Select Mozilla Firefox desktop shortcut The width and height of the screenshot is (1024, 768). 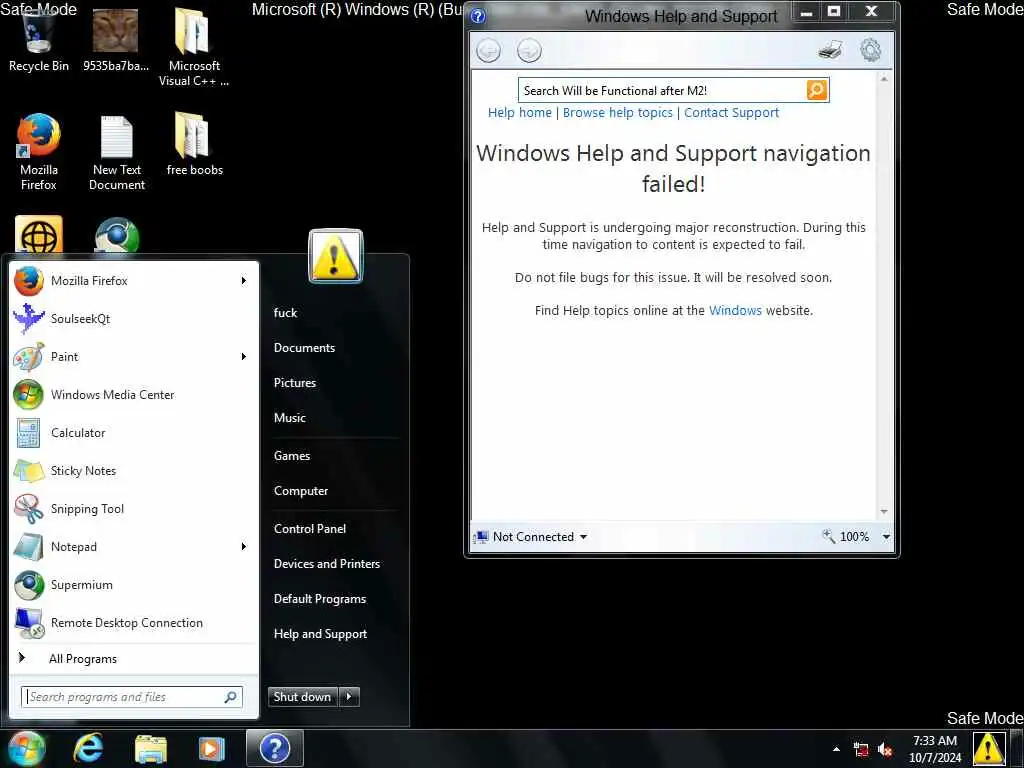[39, 152]
